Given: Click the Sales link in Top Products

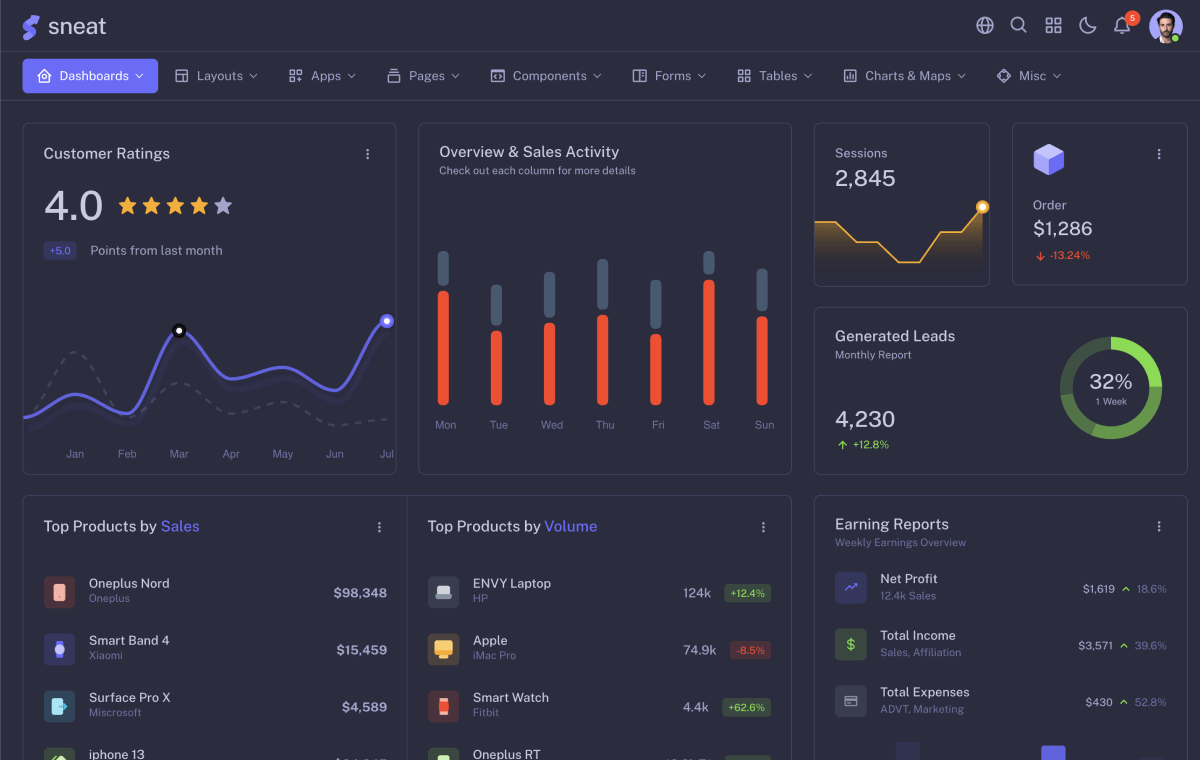Looking at the screenshot, I should pos(181,526).
